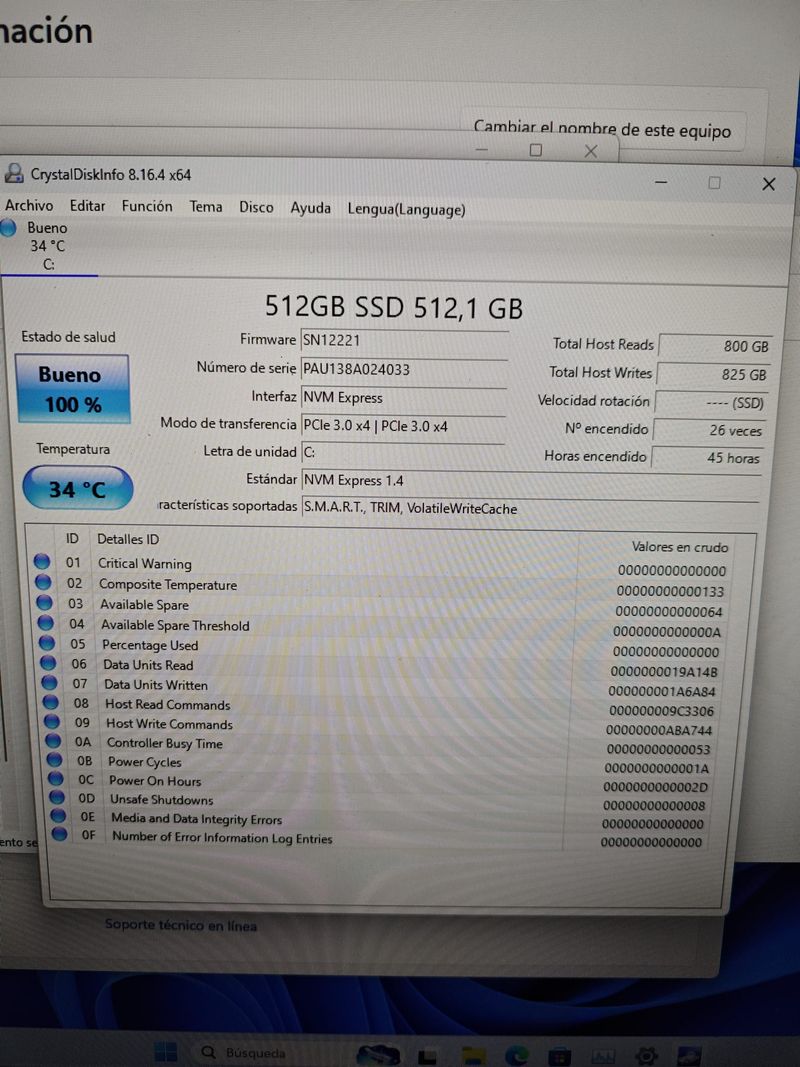Click the Bueno 100 % health status button

[72, 389]
